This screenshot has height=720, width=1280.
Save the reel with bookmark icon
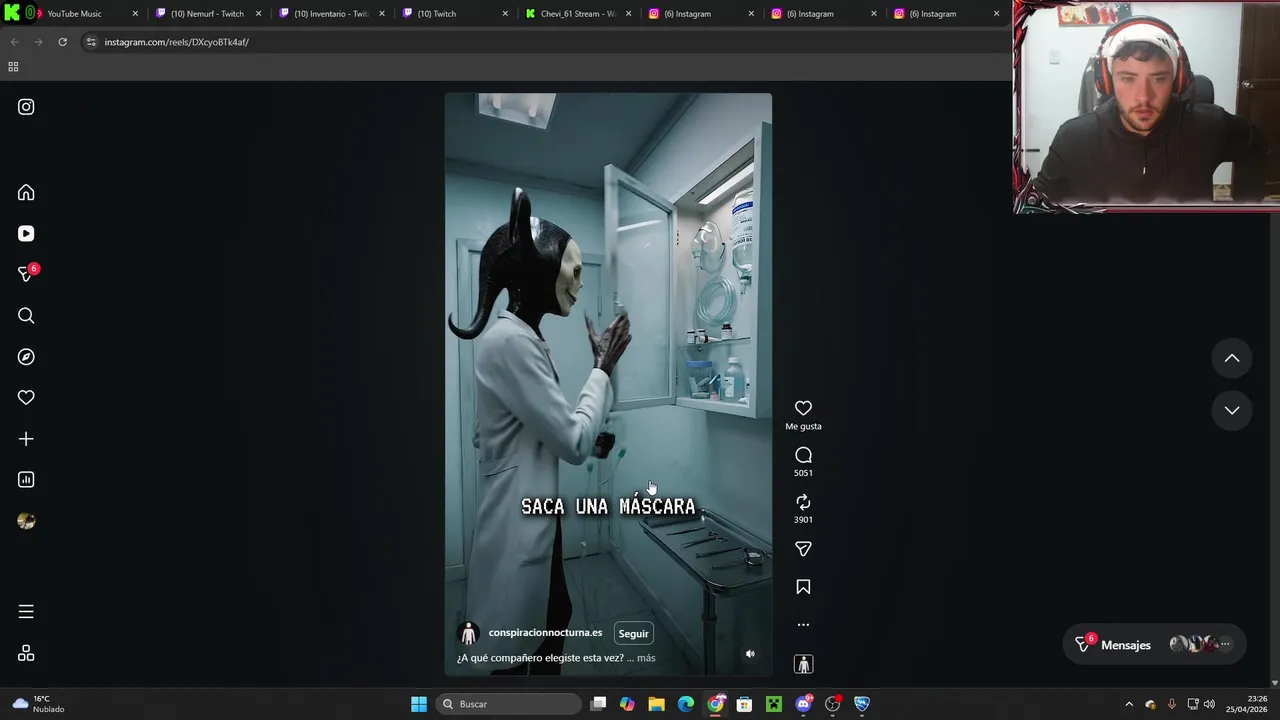[803, 587]
